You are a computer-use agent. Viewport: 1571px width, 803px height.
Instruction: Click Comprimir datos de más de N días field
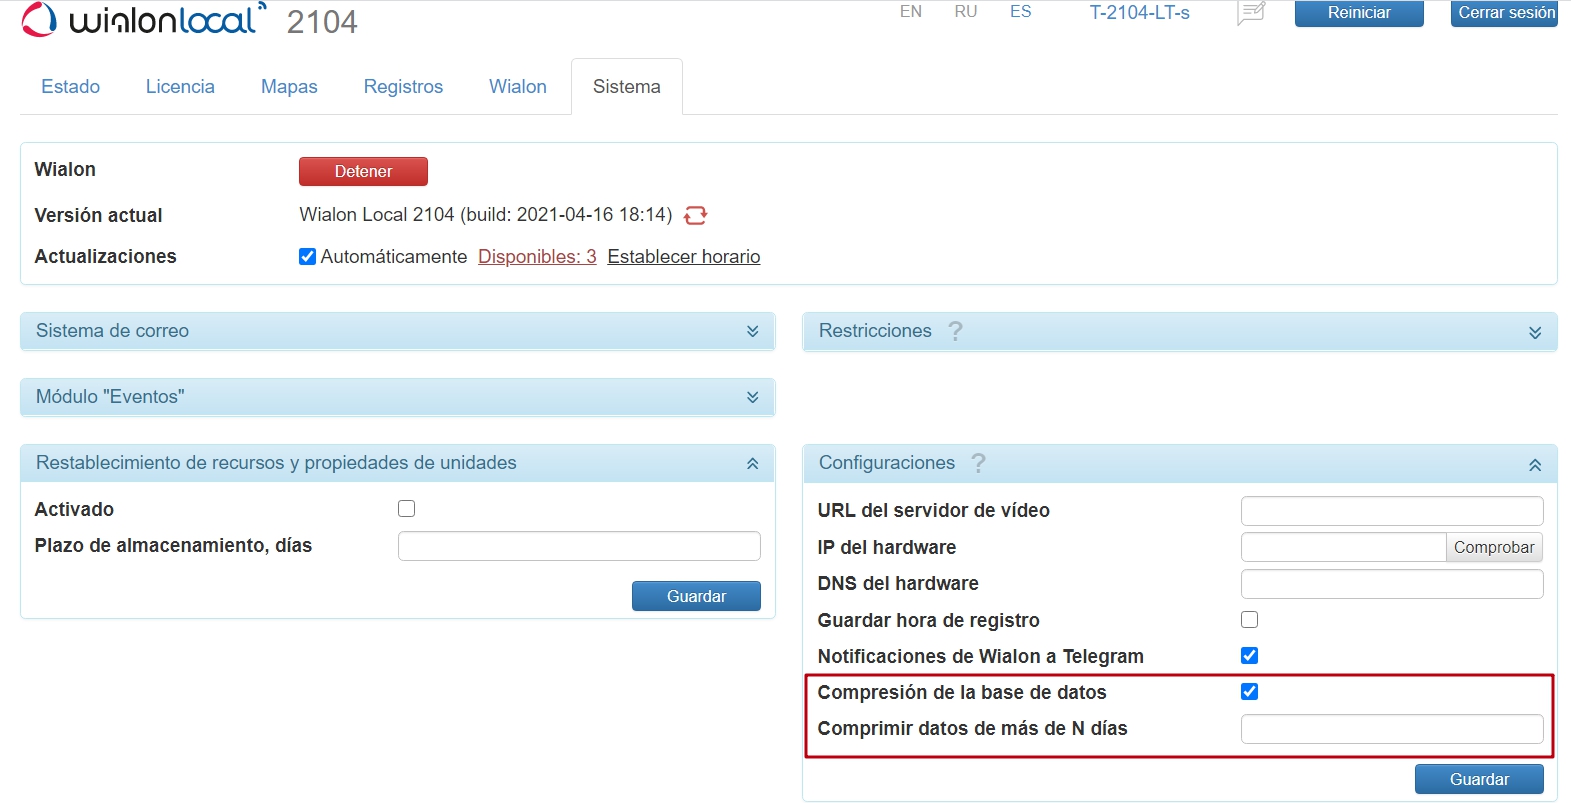click(1392, 729)
